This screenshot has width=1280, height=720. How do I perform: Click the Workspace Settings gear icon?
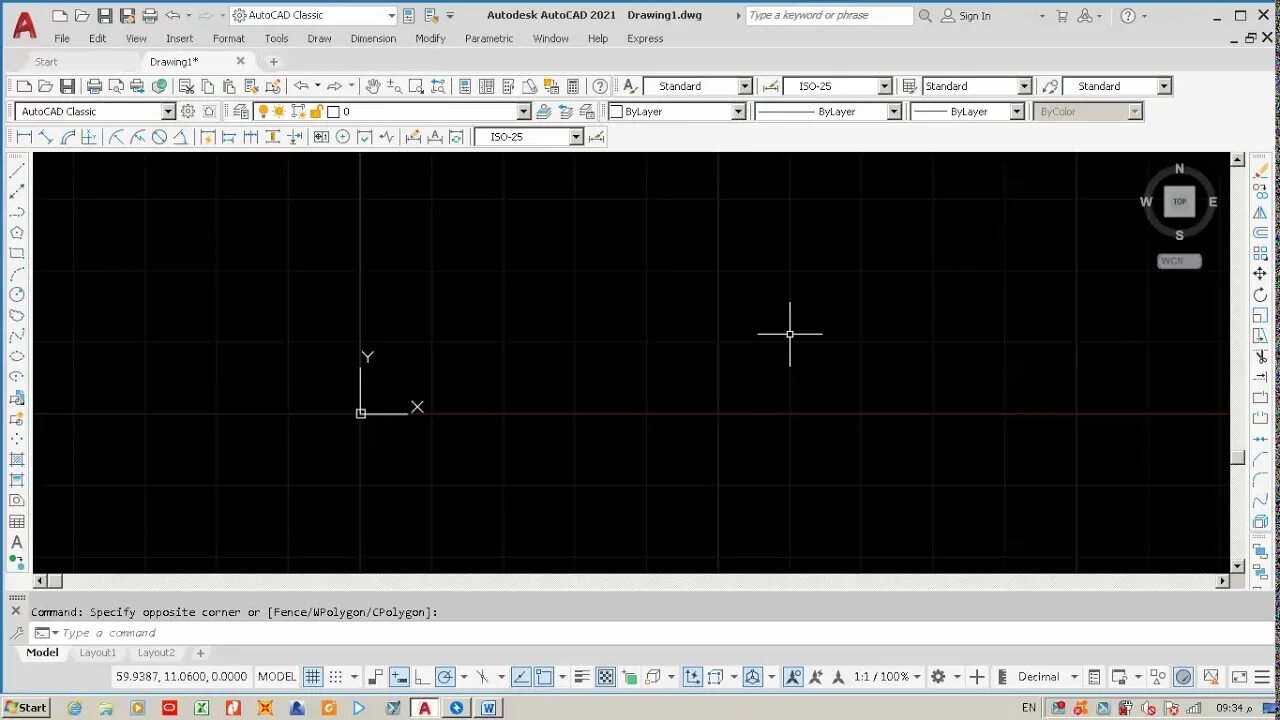pyautogui.click(x=187, y=111)
